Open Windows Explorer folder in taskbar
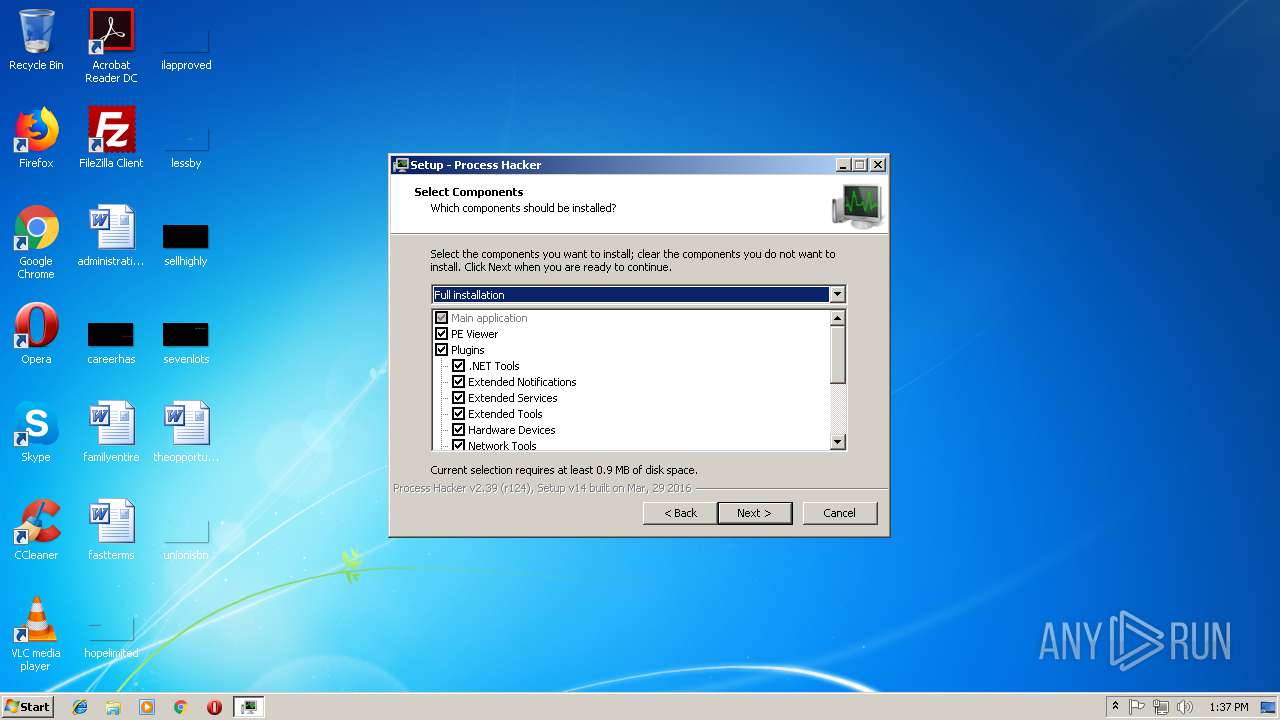Image resolution: width=1280 pixels, height=720 pixels. (x=113, y=707)
